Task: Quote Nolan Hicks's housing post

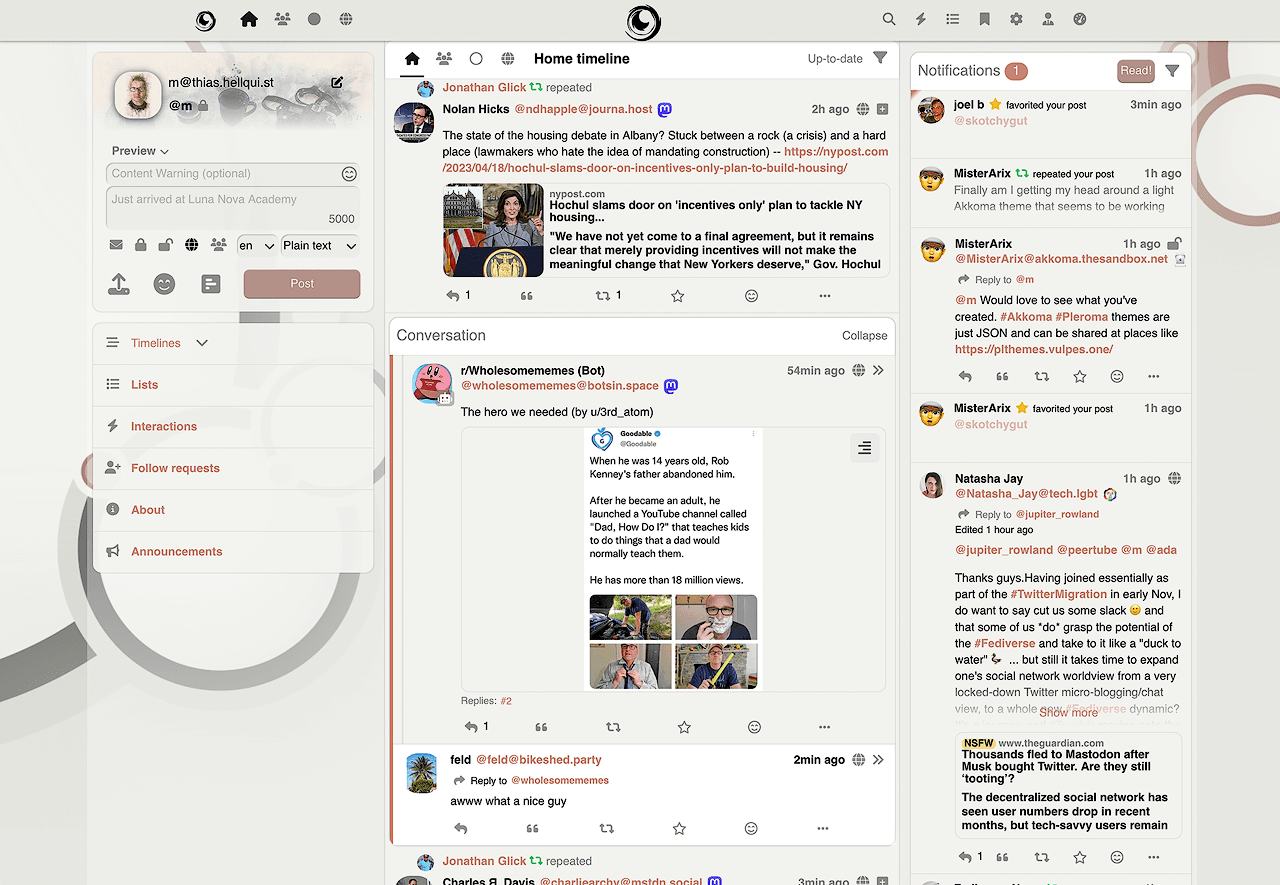Action: (527, 296)
